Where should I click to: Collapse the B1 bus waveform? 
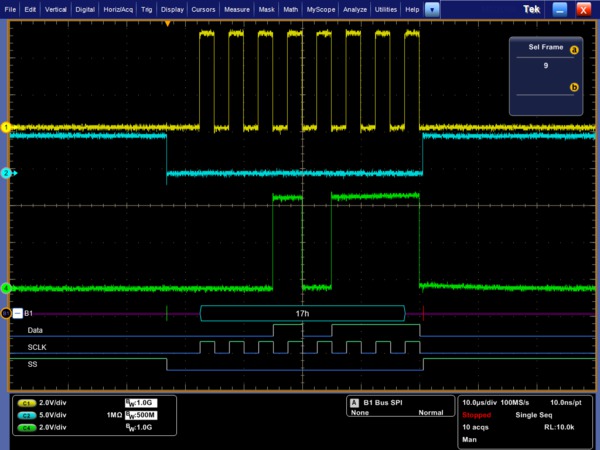pos(17,313)
